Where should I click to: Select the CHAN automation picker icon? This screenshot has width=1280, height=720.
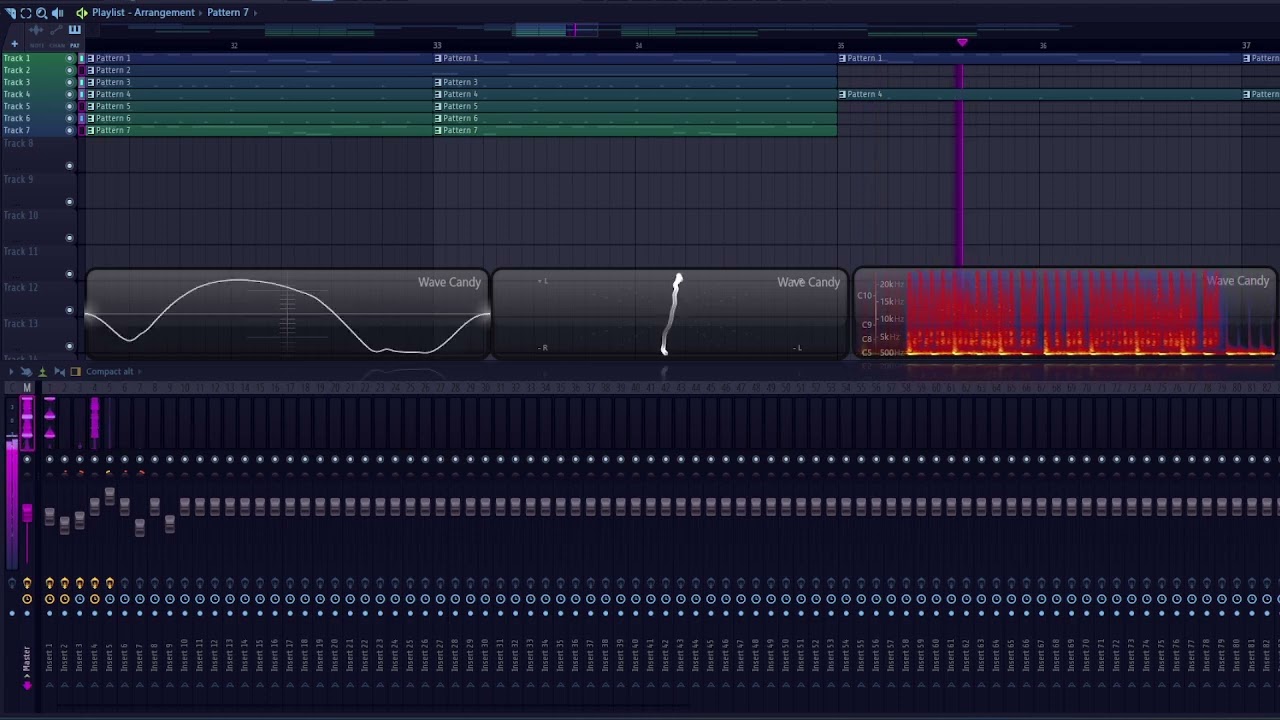point(56,30)
